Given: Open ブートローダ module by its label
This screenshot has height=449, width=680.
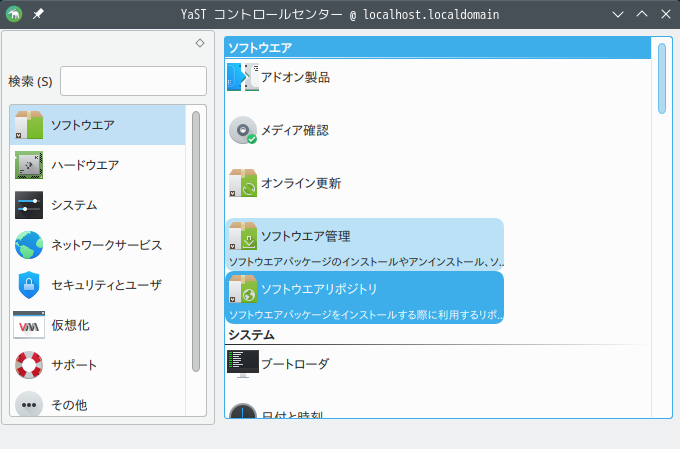Looking at the screenshot, I should (295, 364).
